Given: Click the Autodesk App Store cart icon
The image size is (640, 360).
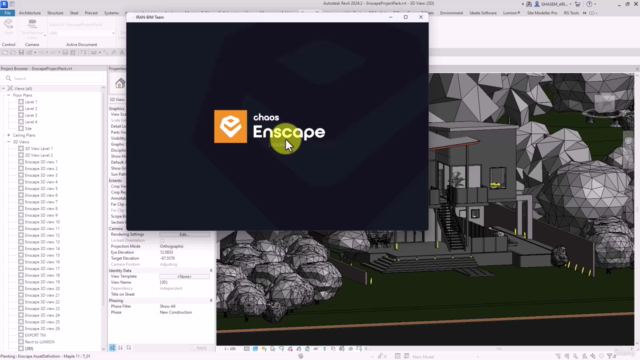Looking at the screenshot, I should pyautogui.click(x=578, y=4).
